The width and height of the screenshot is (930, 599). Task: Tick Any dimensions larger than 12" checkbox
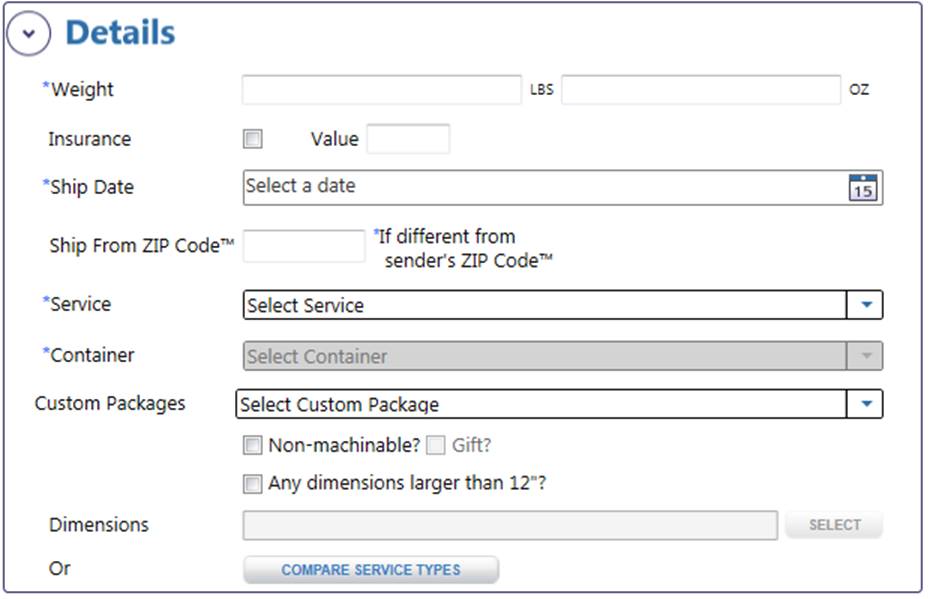pos(253,483)
